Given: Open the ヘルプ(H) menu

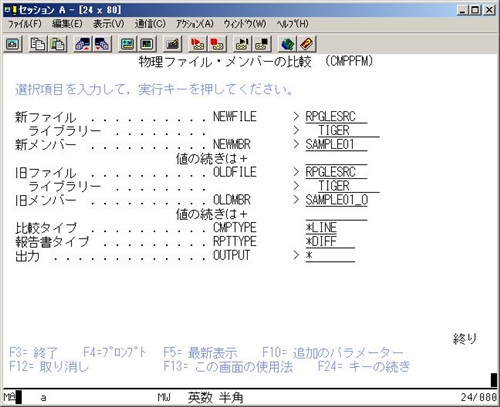Looking at the screenshot, I should (292, 24).
